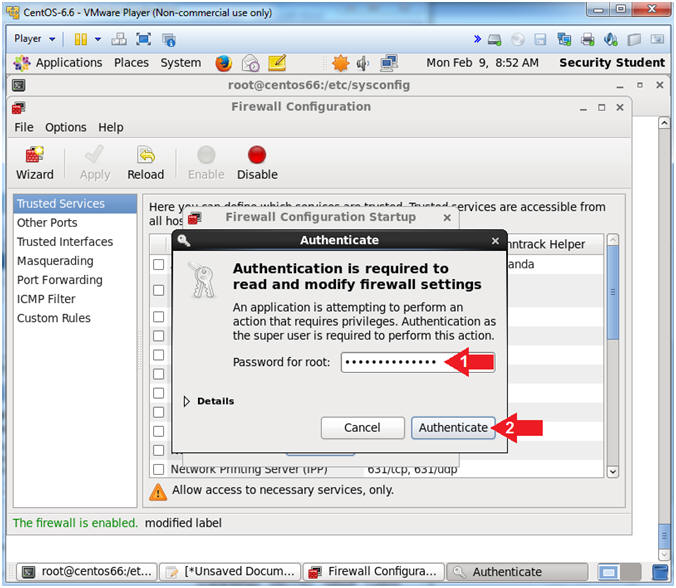This screenshot has width=676, height=588.
Task: Click the services list scroll up arrow
Action: click(x=612, y=239)
